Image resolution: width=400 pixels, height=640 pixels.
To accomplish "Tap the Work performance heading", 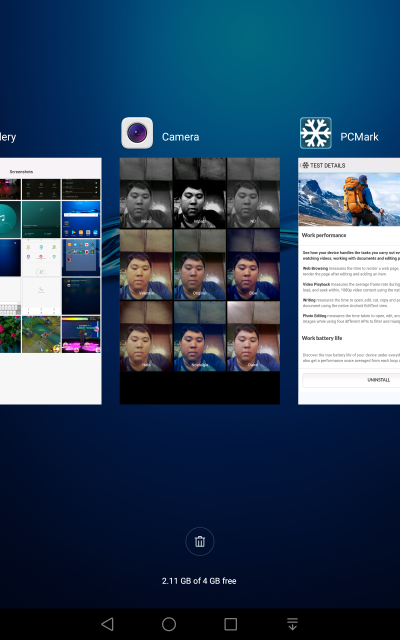I will [x=324, y=235].
